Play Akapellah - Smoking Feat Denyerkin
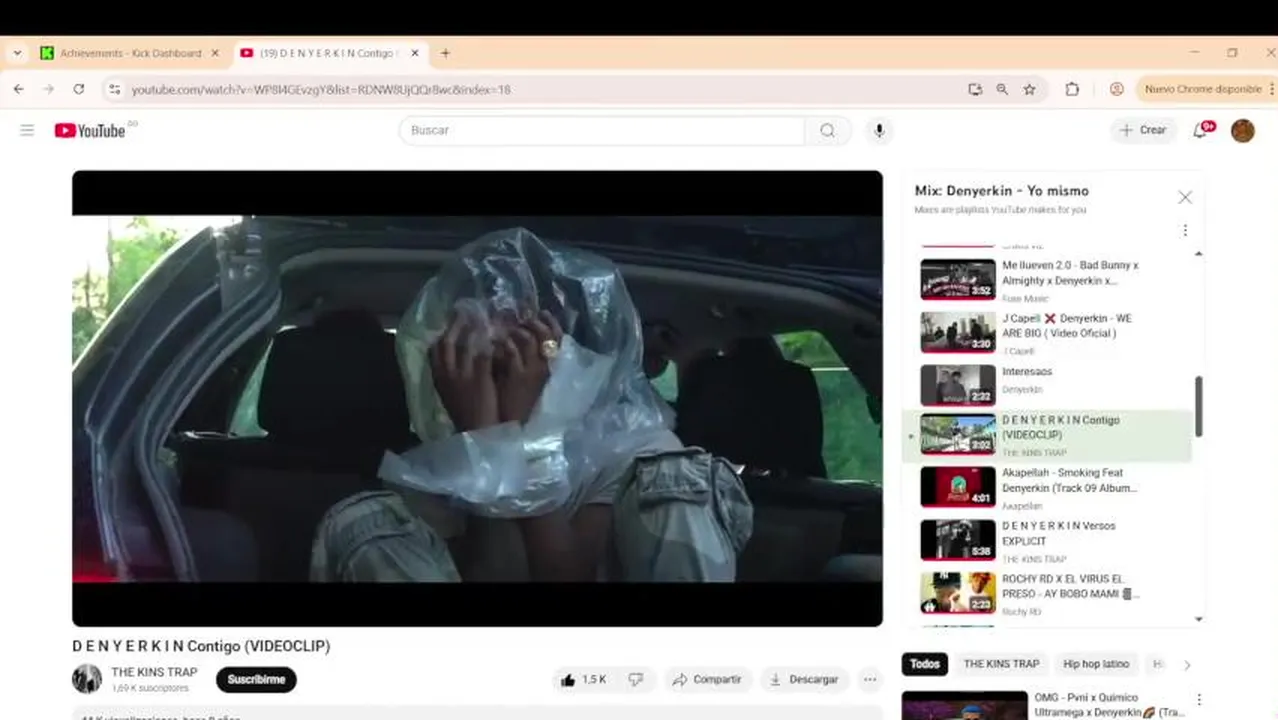The width and height of the screenshot is (1278, 720). point(1047,487)
